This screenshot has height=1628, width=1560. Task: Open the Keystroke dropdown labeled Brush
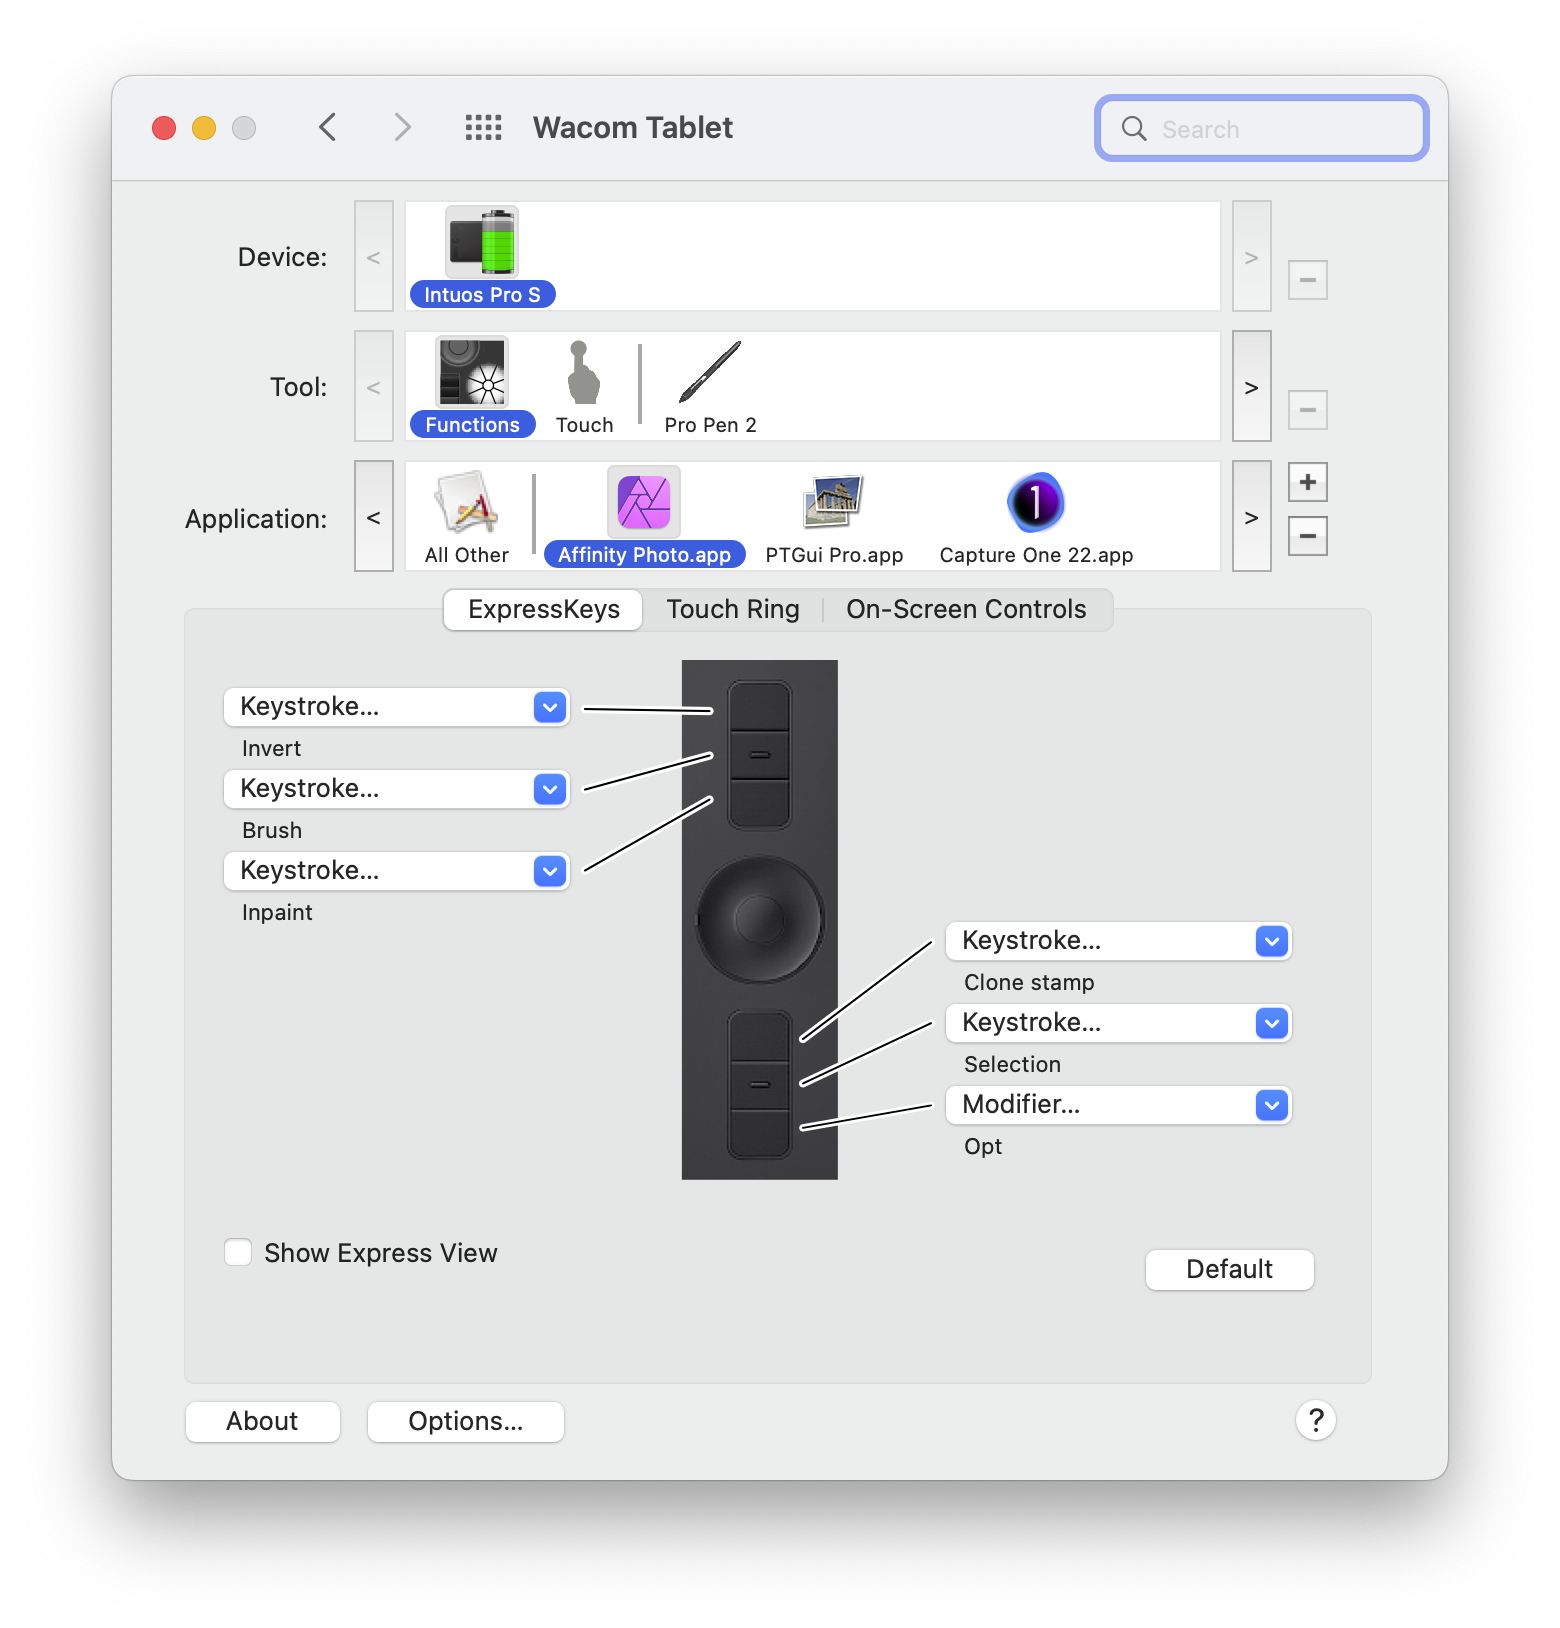click(x=396, y=789)
